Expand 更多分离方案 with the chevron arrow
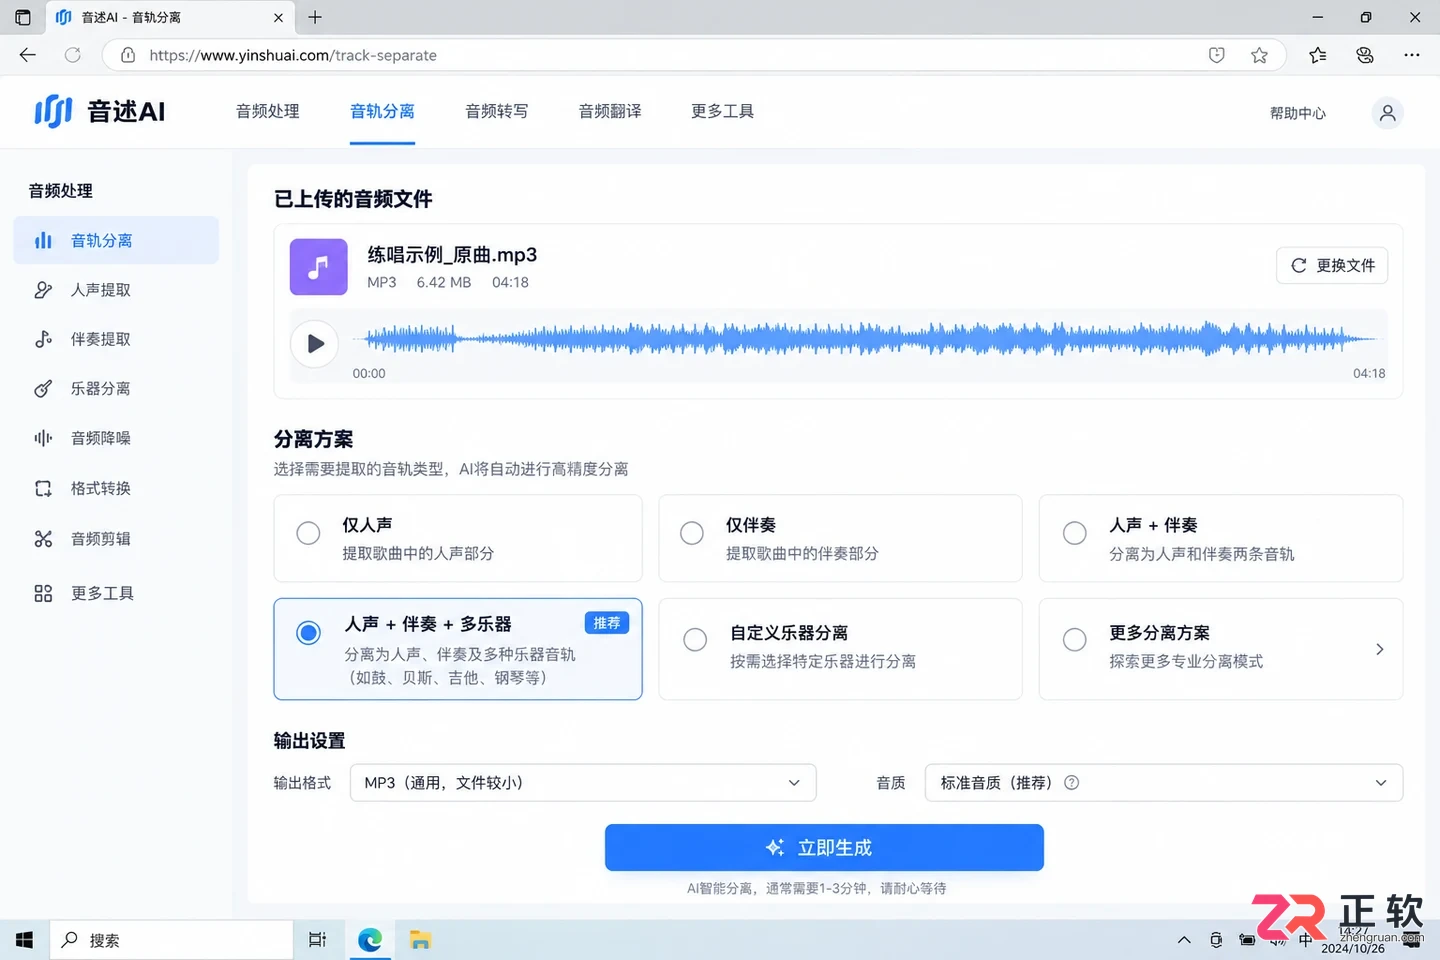 1380,649
